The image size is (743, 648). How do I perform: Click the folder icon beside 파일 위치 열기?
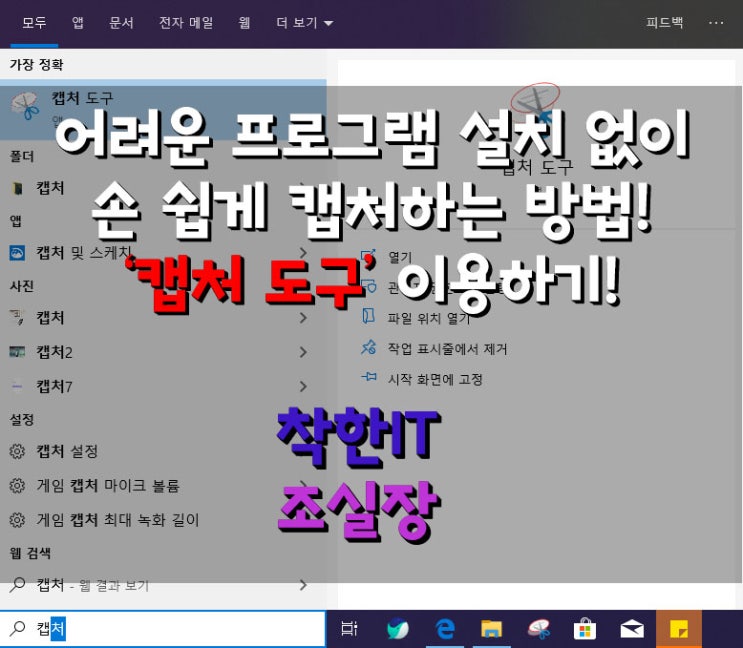pos(369,316)
